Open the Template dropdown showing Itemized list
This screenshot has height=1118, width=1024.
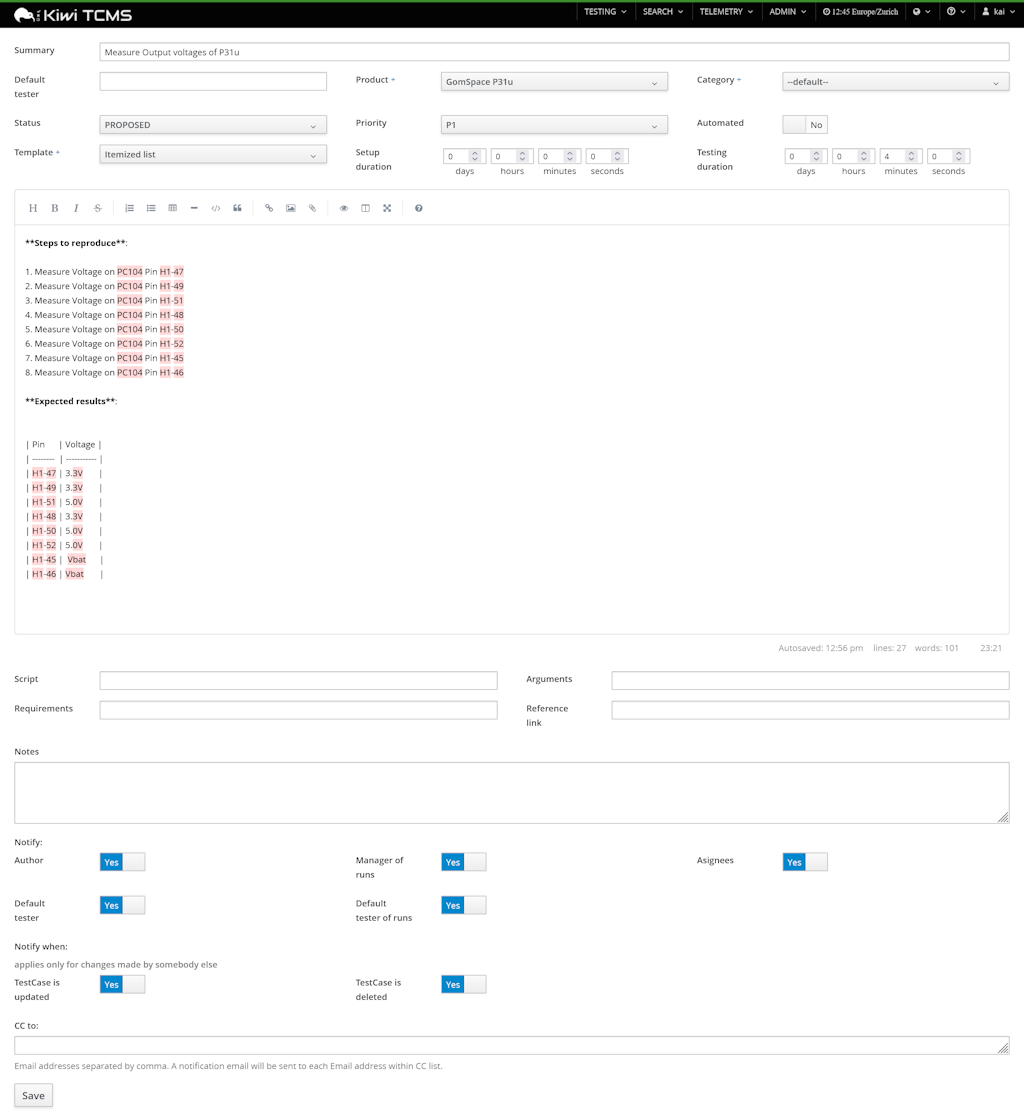click(212, 155)
